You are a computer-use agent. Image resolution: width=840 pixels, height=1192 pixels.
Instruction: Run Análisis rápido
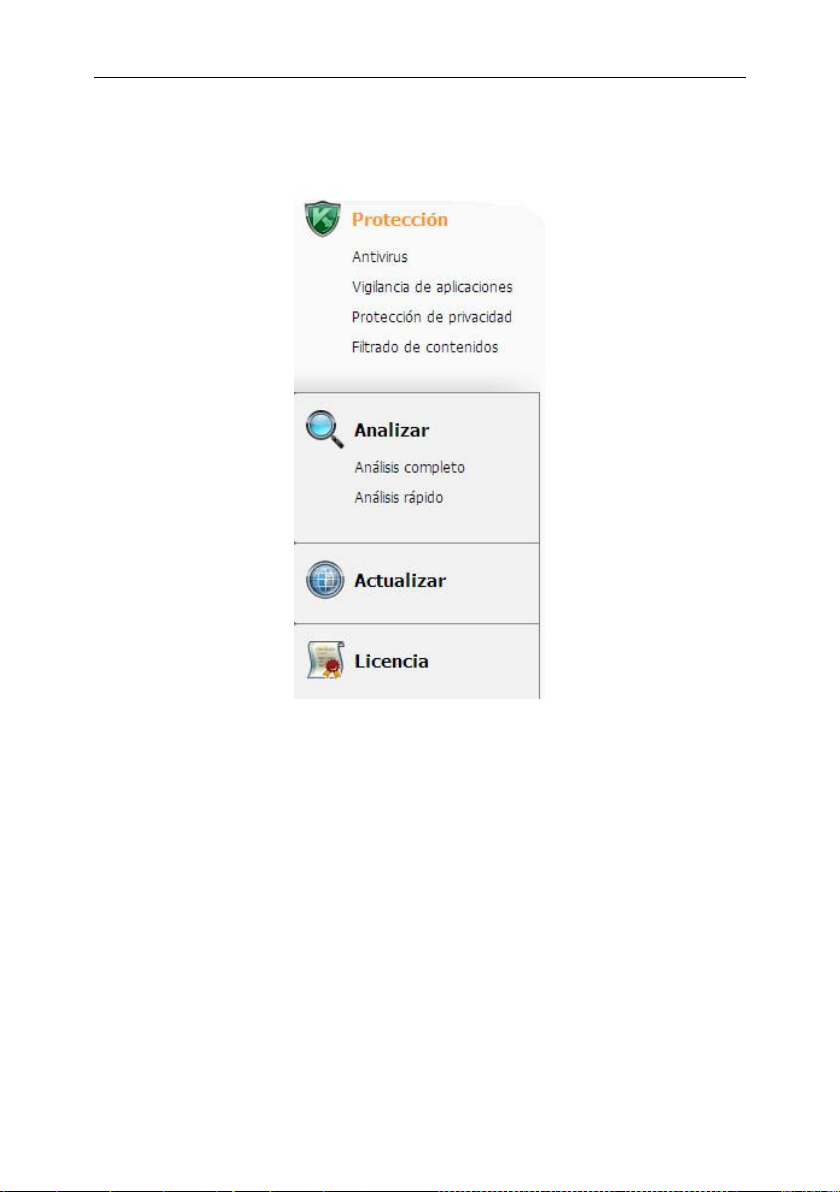tap(398, 498)
